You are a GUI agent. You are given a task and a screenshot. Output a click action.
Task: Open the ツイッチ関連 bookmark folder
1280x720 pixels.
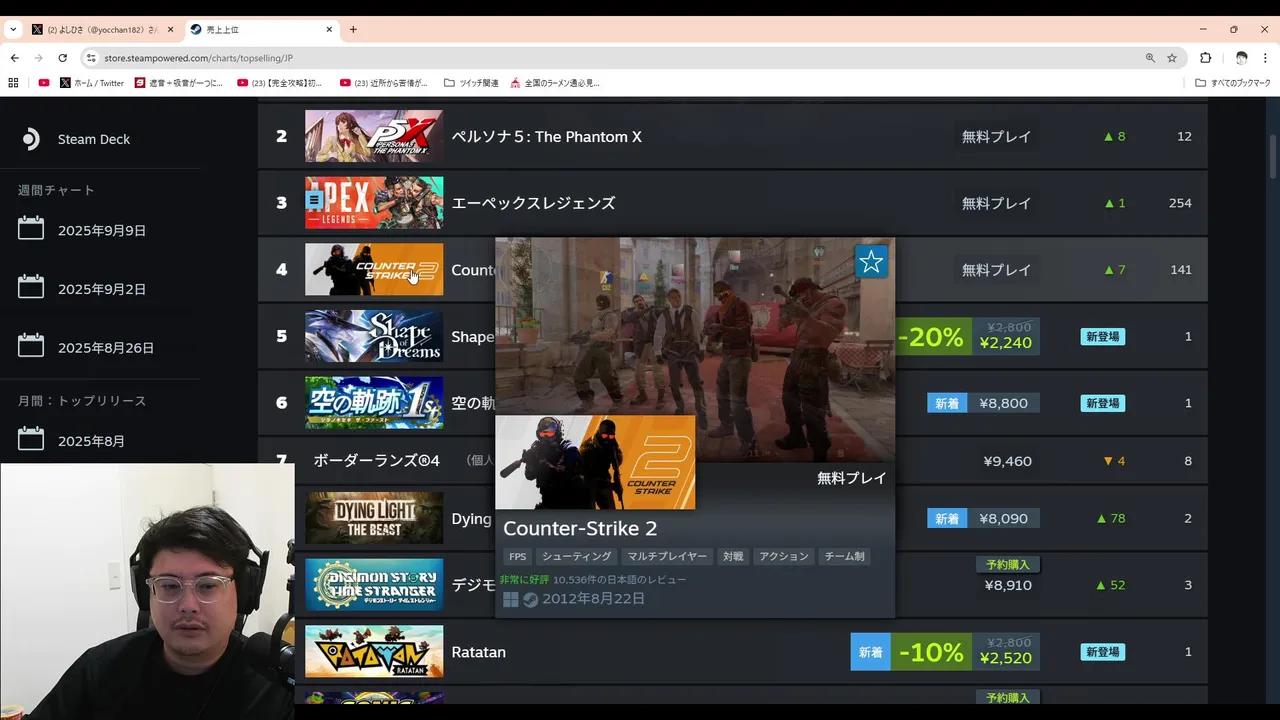pyautogui.click(x=471, y=83)
